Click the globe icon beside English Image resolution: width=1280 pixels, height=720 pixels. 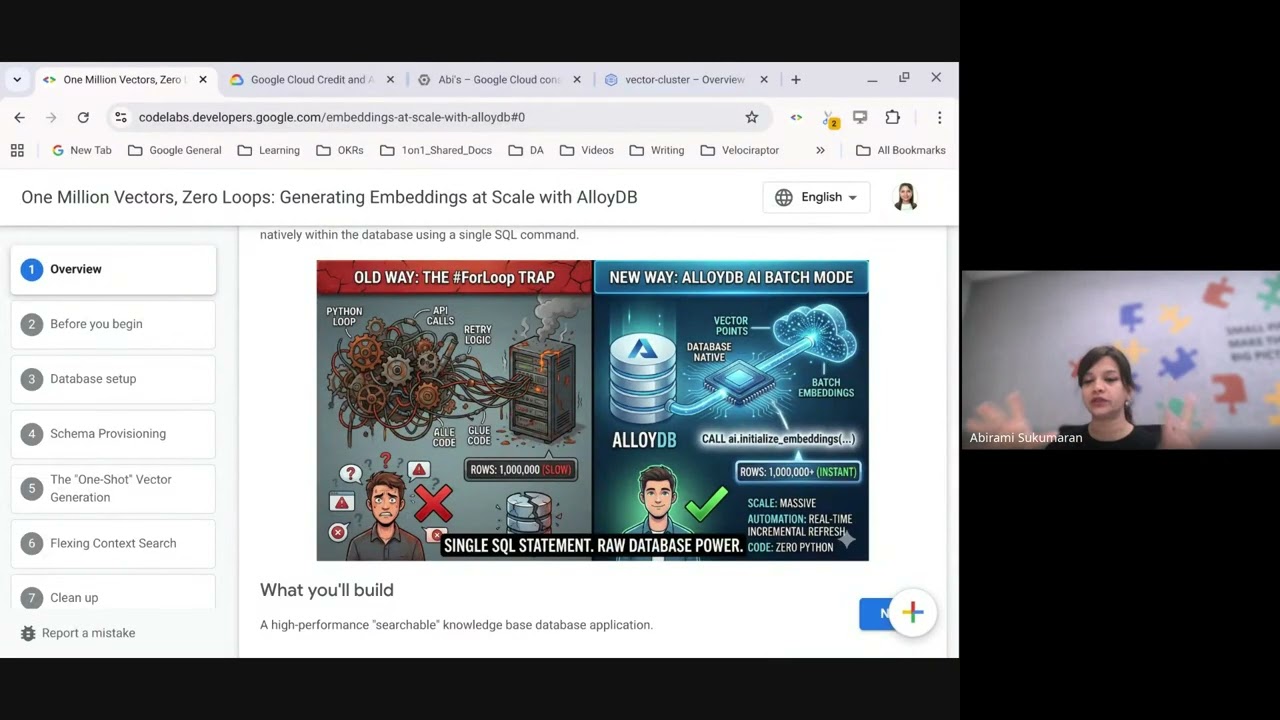point(784,197)
